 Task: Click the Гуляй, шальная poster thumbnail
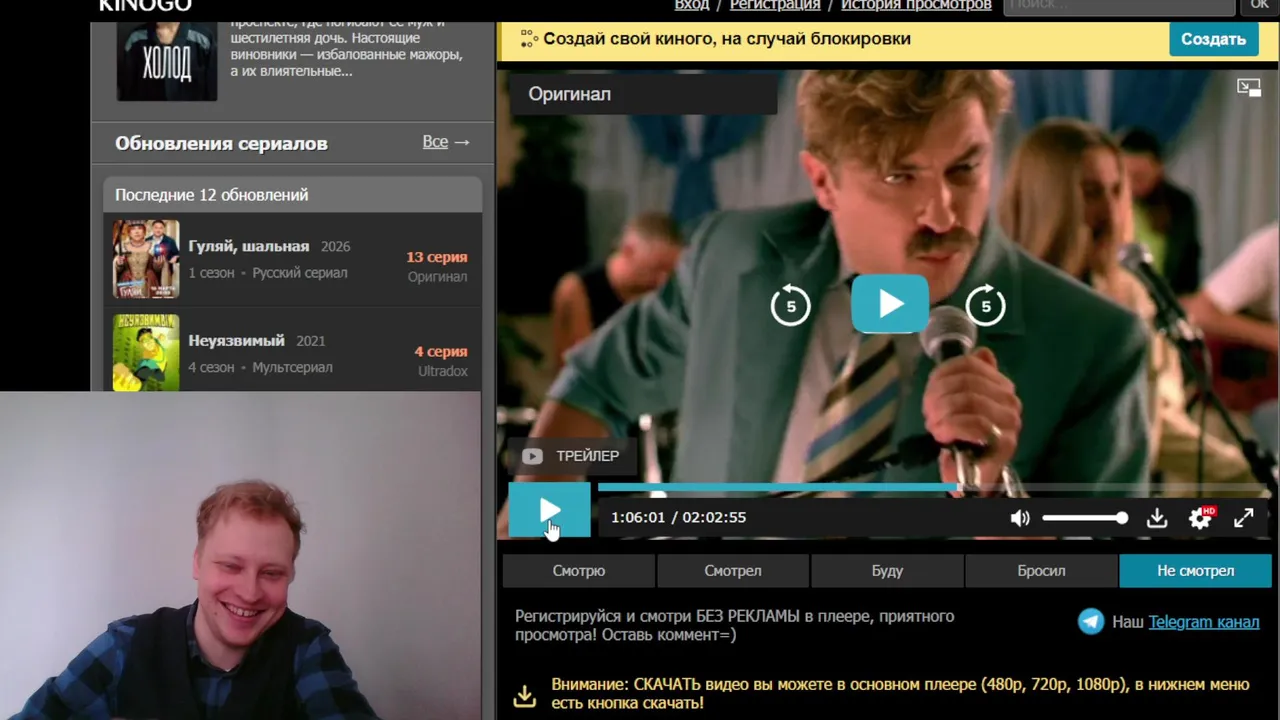tap(146, 259)
